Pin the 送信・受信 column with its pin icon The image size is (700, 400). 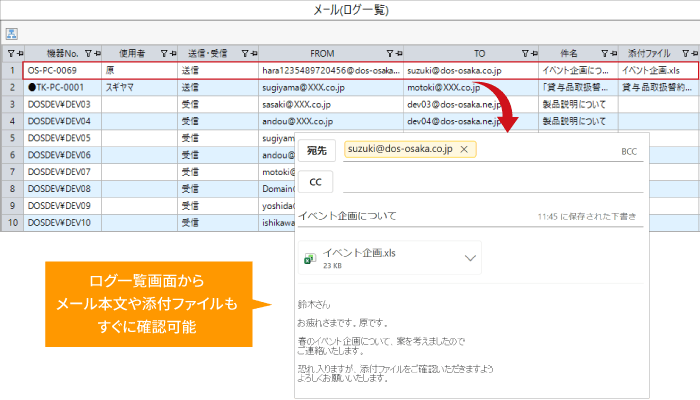click(x=254, y=54)
